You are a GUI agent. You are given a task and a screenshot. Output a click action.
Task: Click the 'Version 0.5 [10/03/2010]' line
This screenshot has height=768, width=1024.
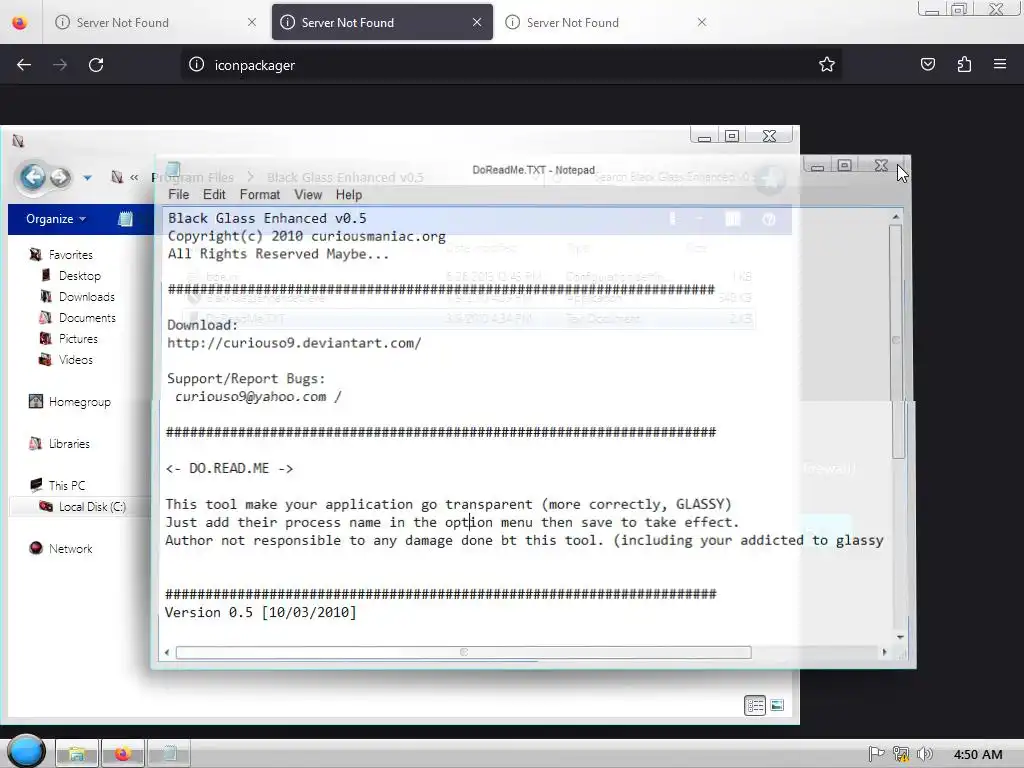(261, 612)
